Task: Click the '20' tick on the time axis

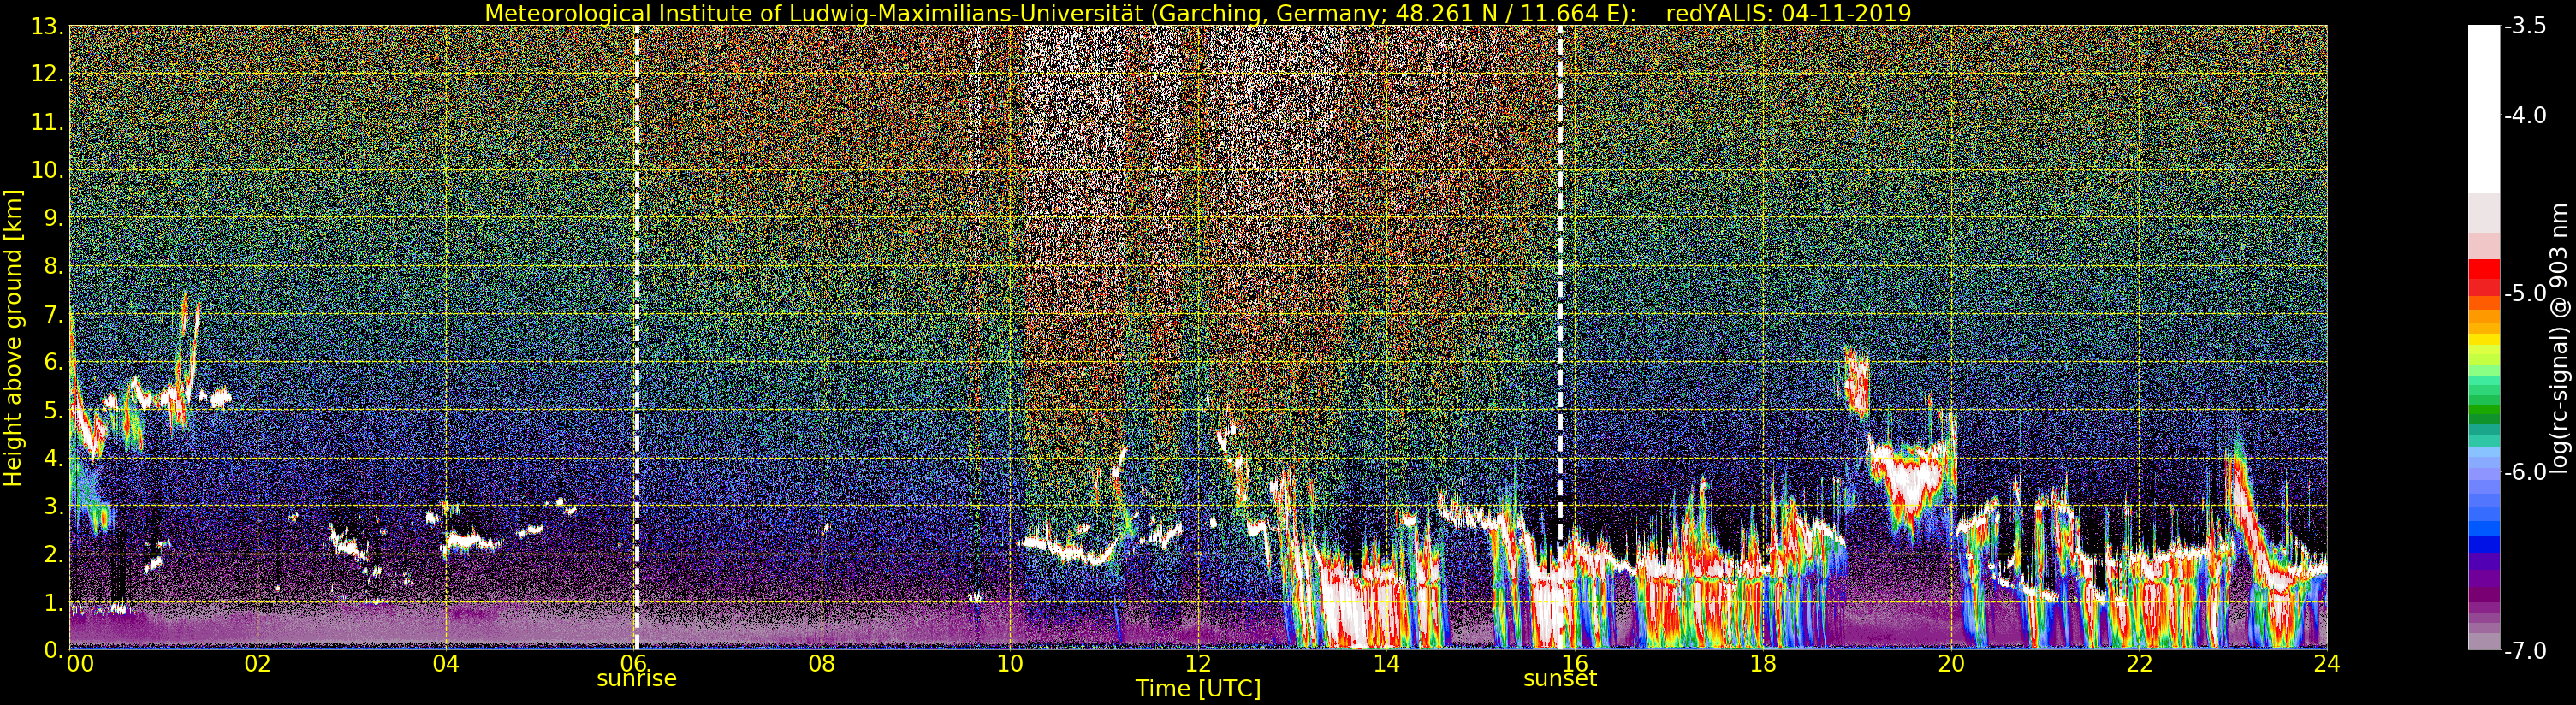Action: pos(1951,662)
